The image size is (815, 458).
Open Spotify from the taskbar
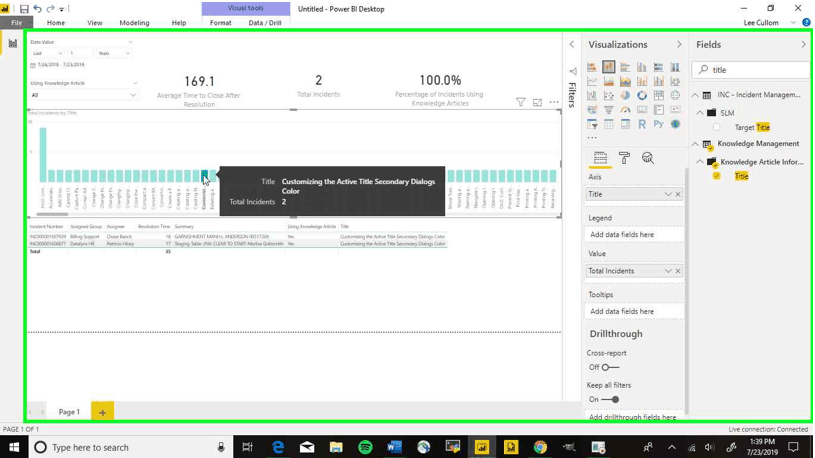point(365,447)
